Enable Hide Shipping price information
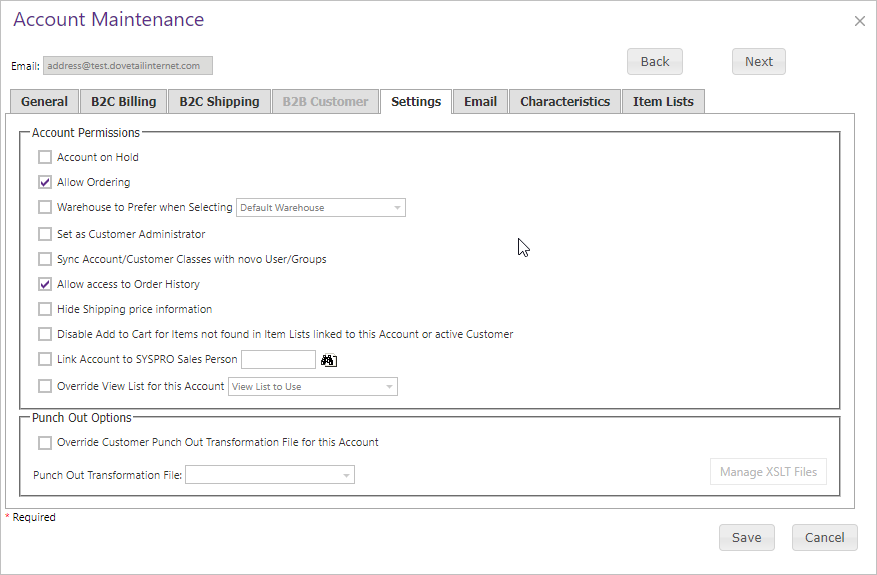 tap(45, 309)
